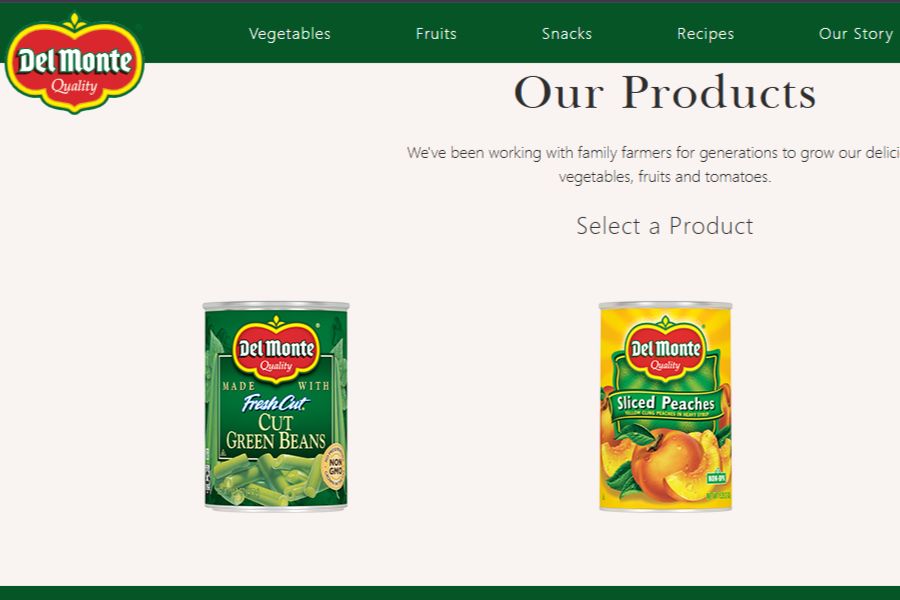Screen dimensions: 900x600
Task: Click the small green Non-GMO badge on peaches can
Action: 716,477
